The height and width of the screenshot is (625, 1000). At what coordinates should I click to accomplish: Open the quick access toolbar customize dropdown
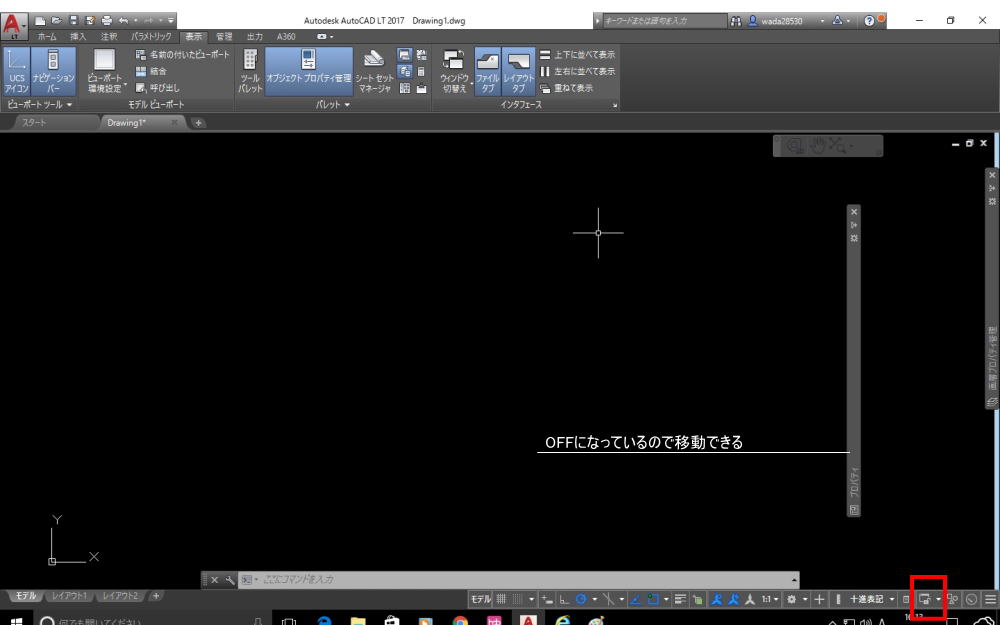[171, 20]
